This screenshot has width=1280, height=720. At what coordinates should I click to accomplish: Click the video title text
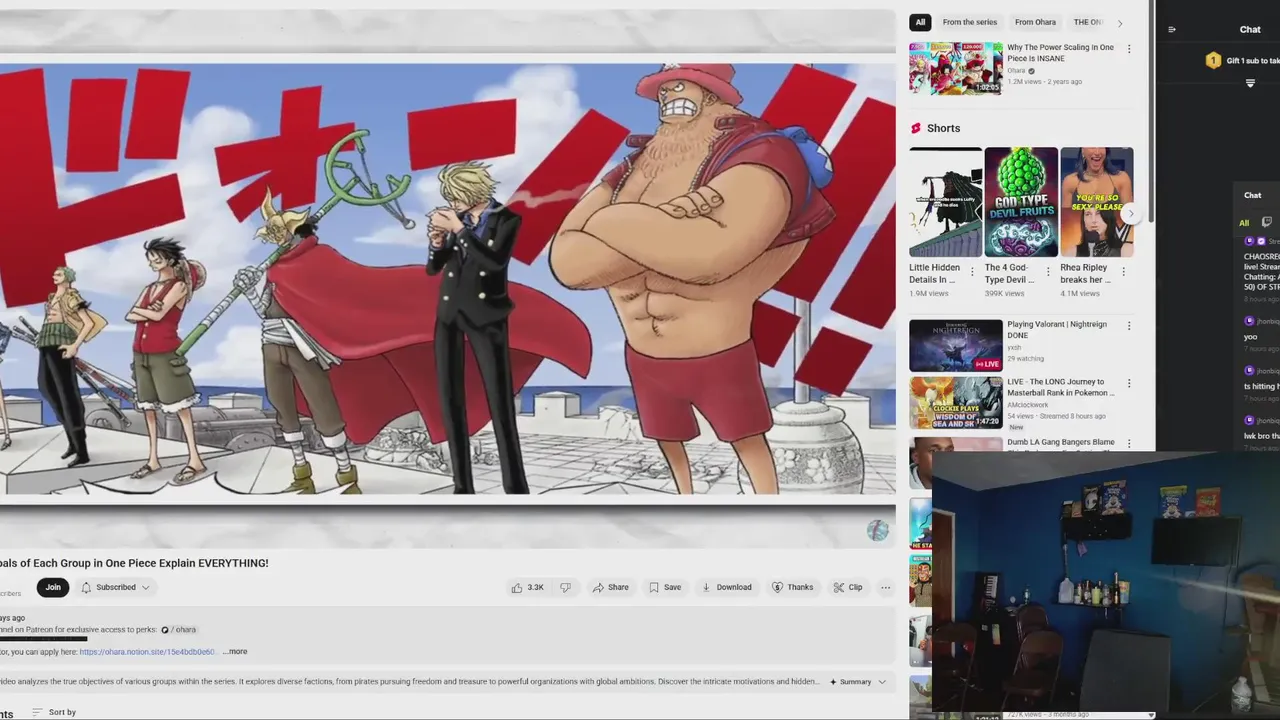coord(134,563)
